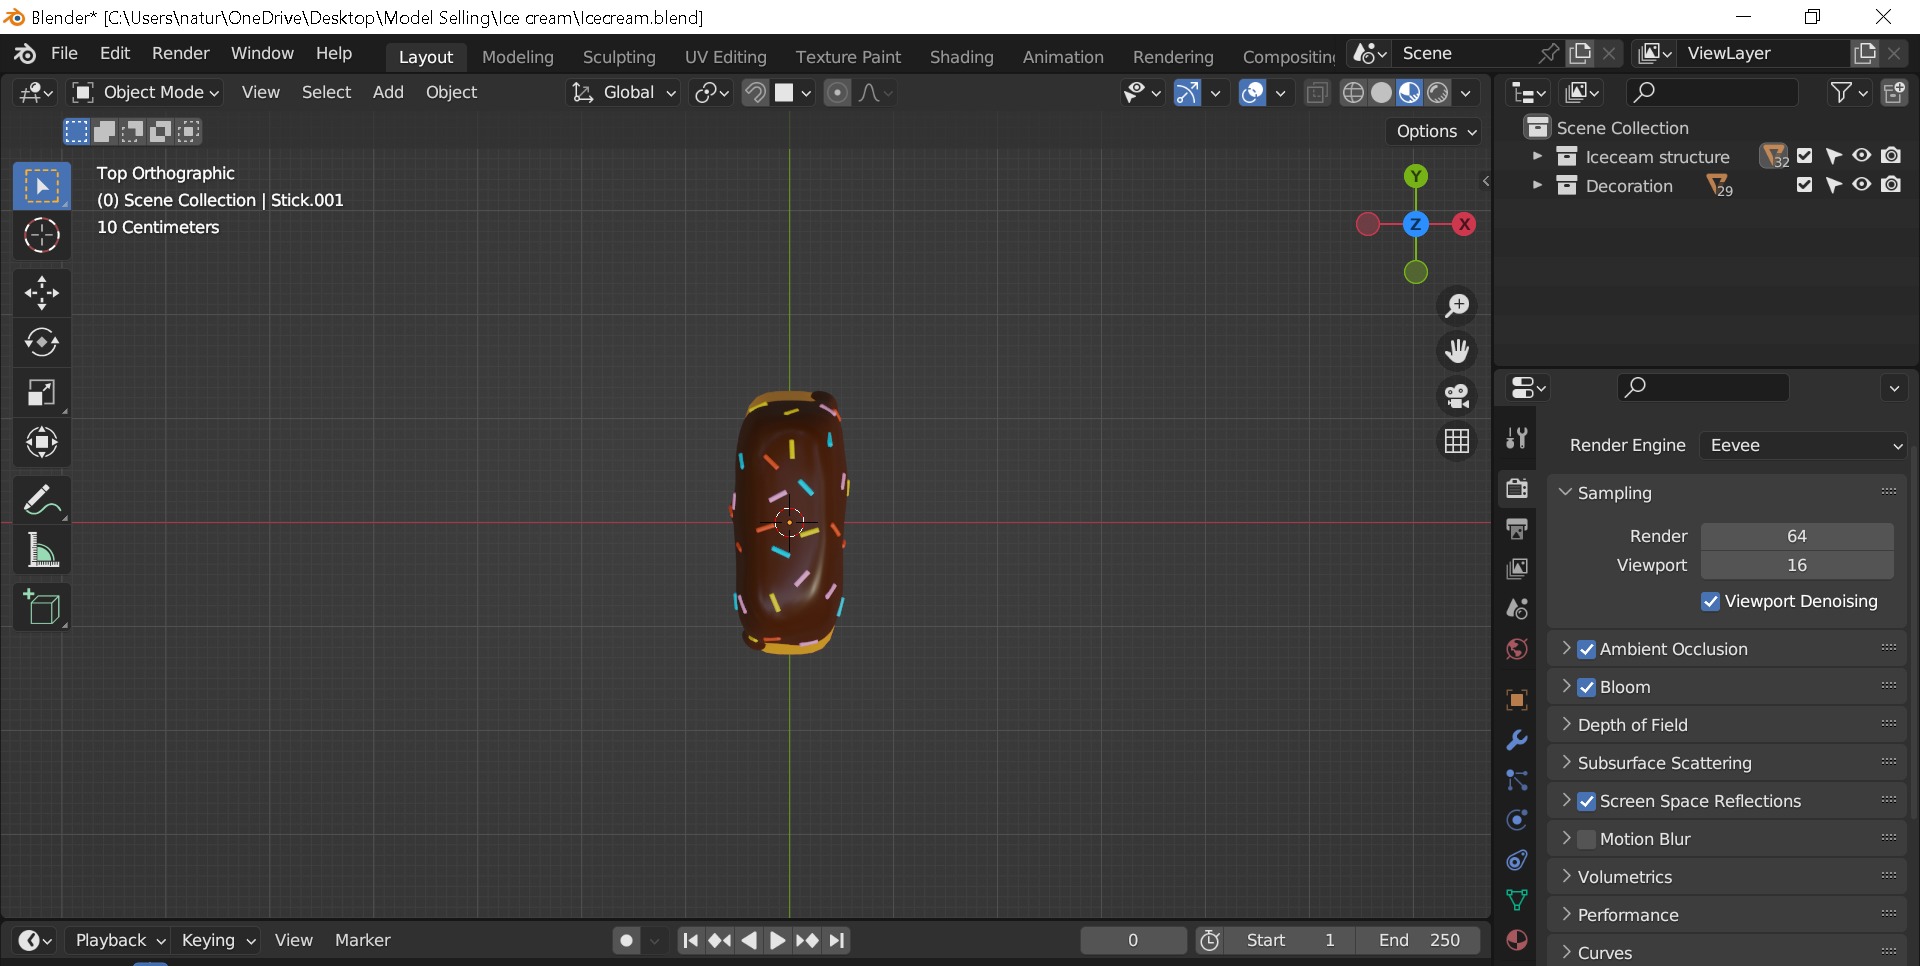This screenshot has width=1920, height=966.
Task: Enable Motion Blur checkbox
Action: tap(1587, 840)
